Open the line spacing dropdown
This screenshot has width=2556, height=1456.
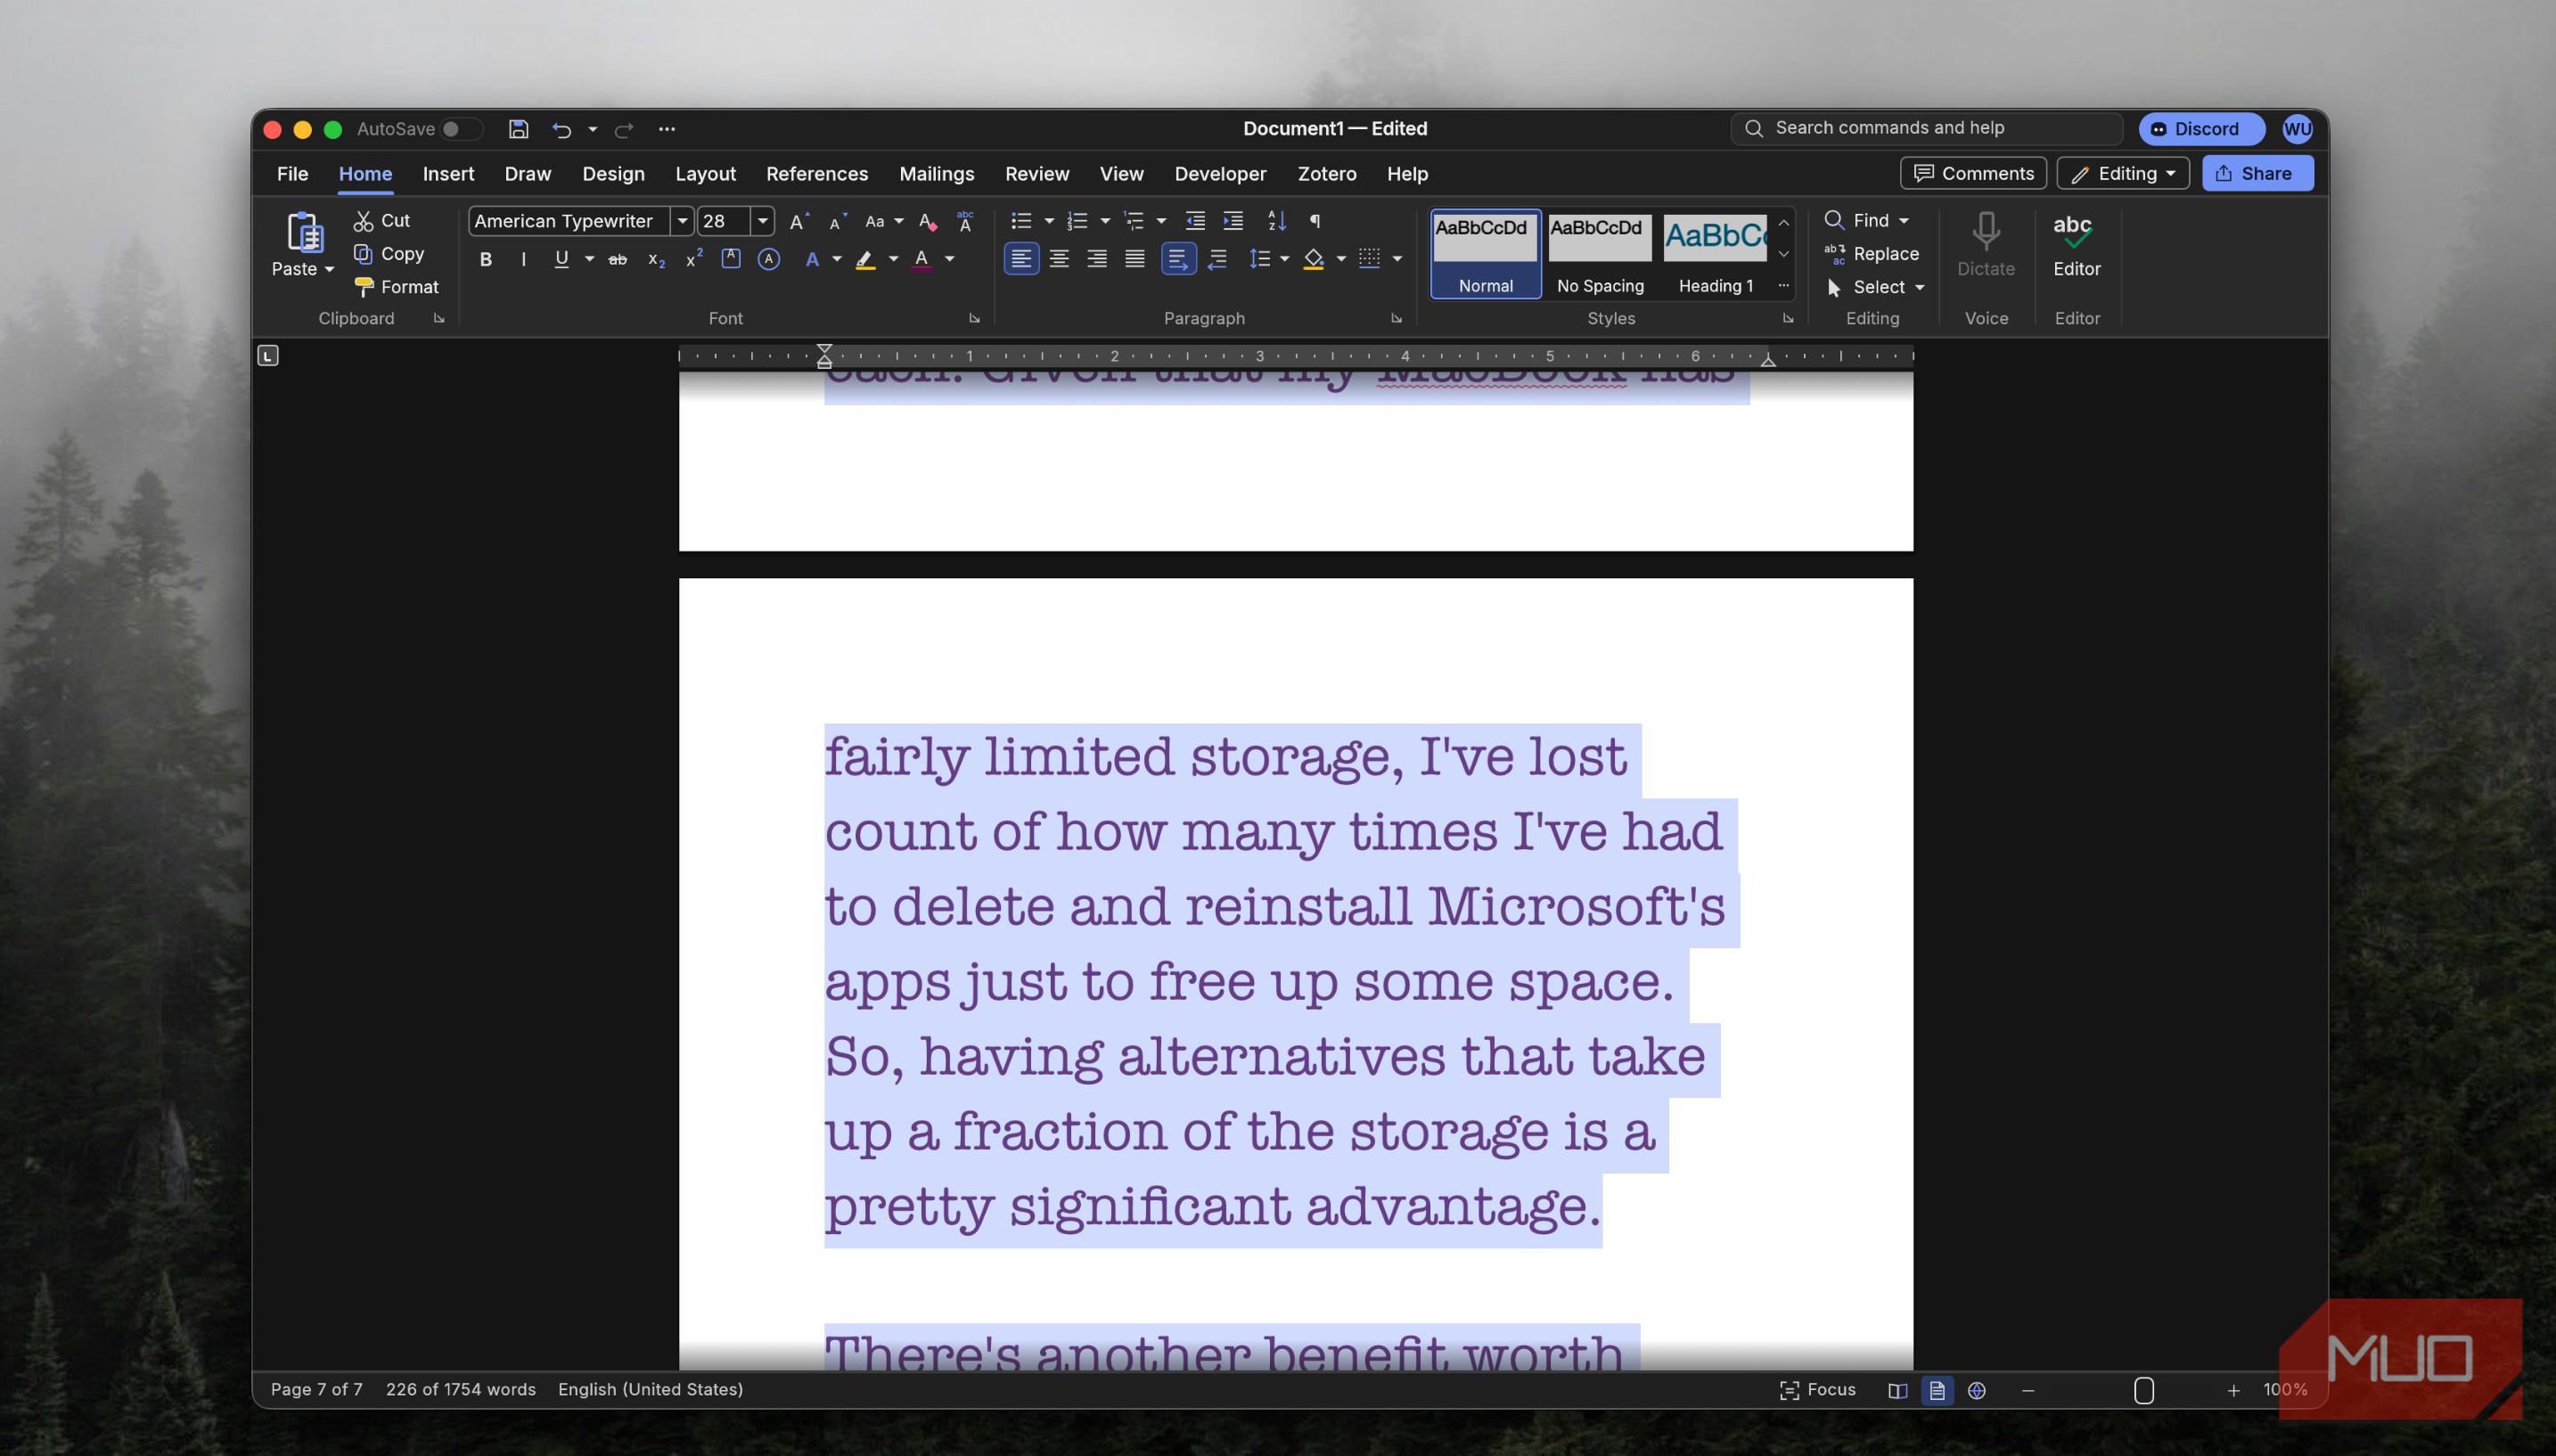point(1284,260)
